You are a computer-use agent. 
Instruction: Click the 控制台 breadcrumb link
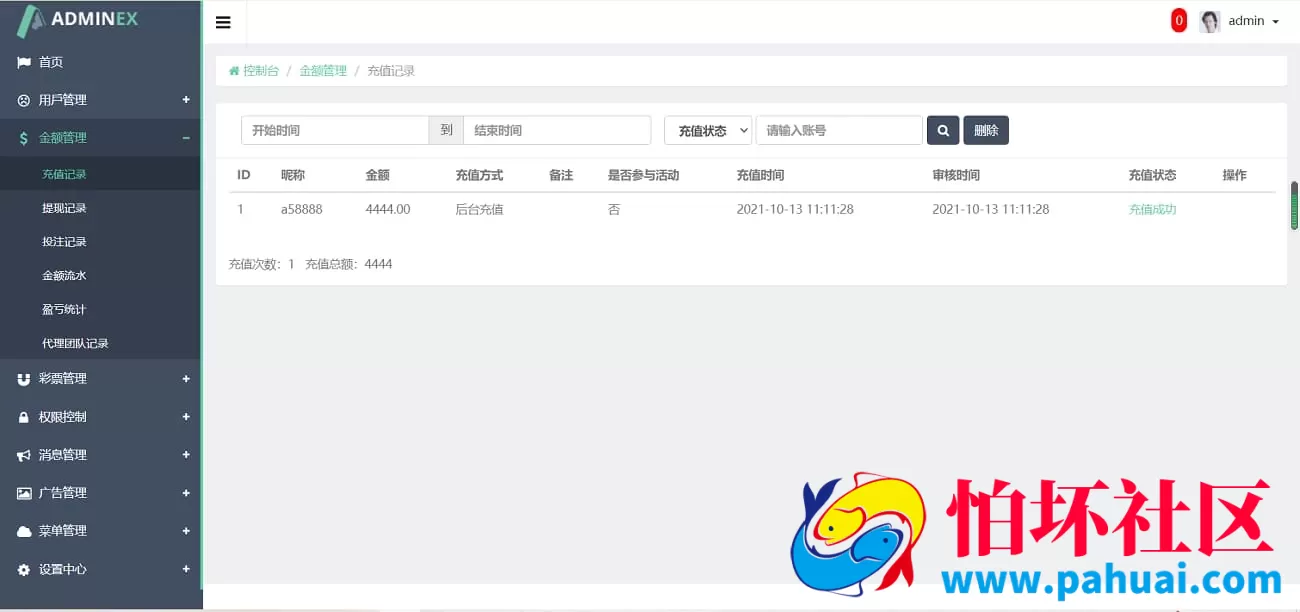click(260, 70)
